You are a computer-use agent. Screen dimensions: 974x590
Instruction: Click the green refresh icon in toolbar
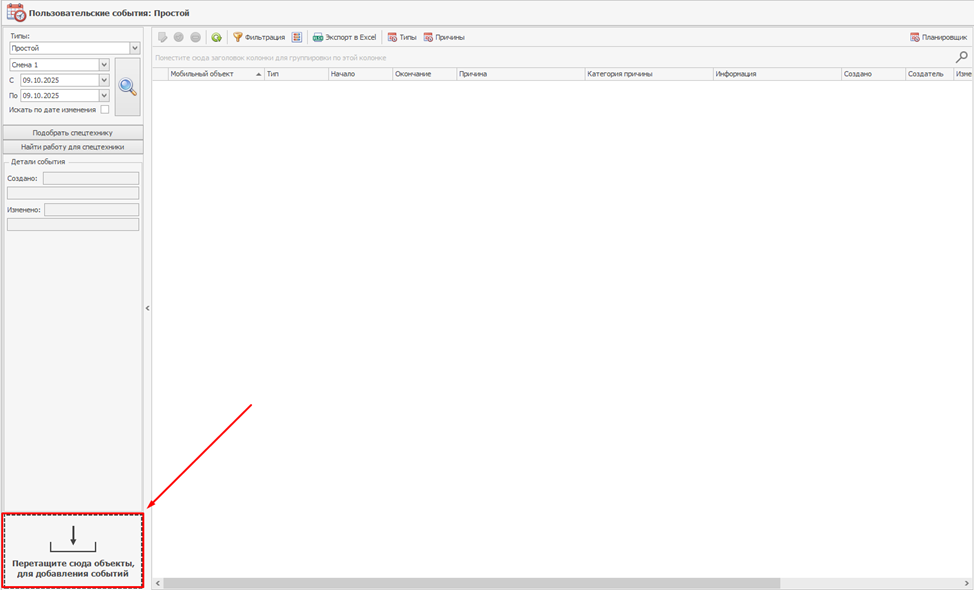point(216,37)
